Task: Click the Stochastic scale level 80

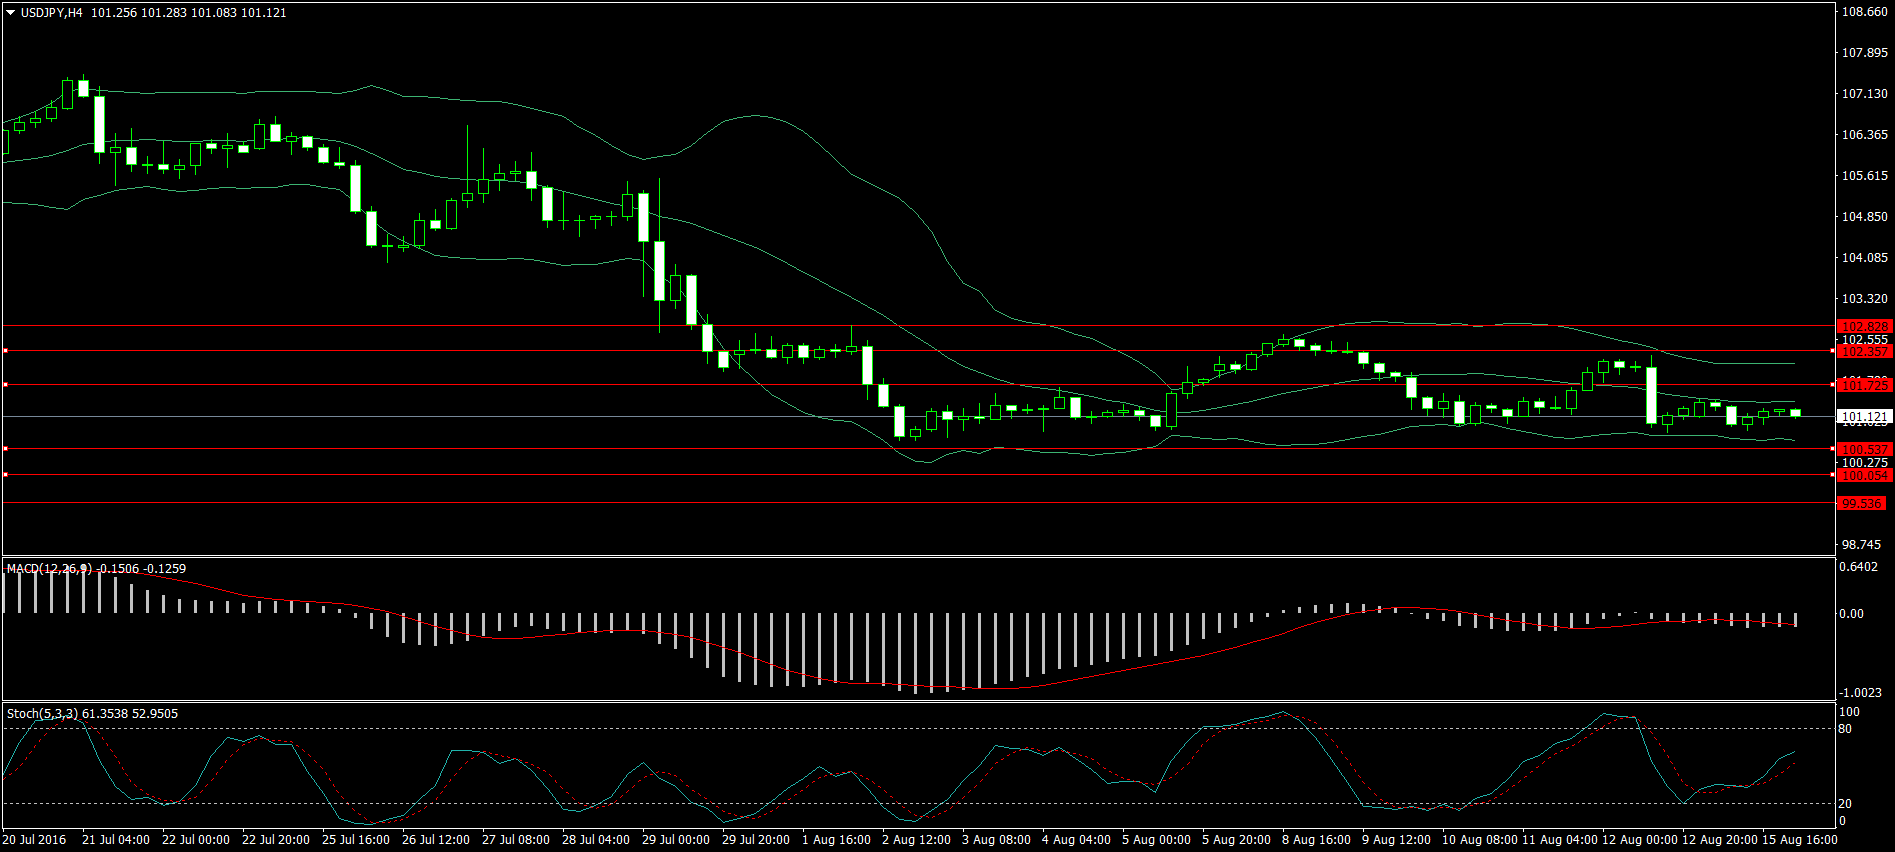Action: [1846, 729]
